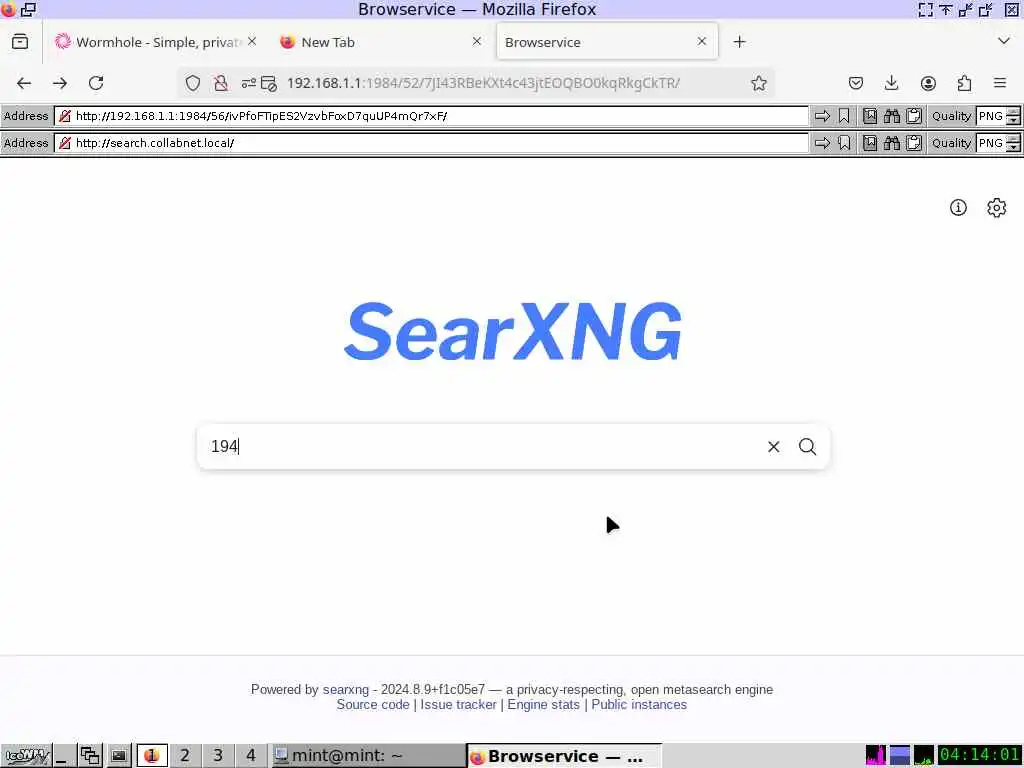Click PNG quality field on search.collabnet.local row
The image size is (1024, 768).
(x=991, y=143)
